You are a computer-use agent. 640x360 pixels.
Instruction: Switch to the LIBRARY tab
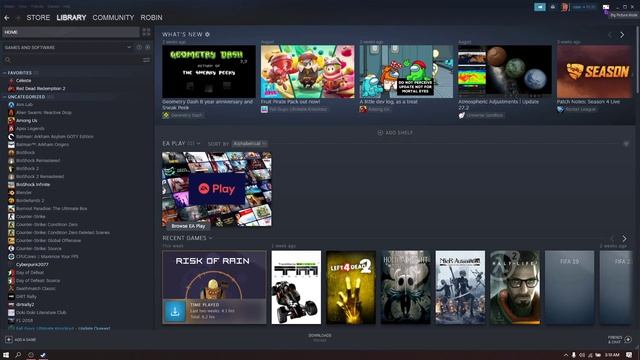[71, 18]
